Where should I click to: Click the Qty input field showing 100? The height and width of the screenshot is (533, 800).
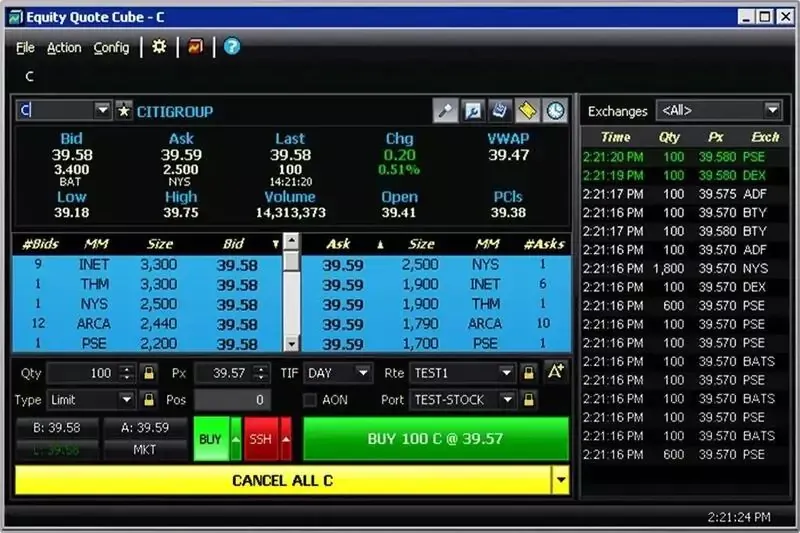coord(84,373)
